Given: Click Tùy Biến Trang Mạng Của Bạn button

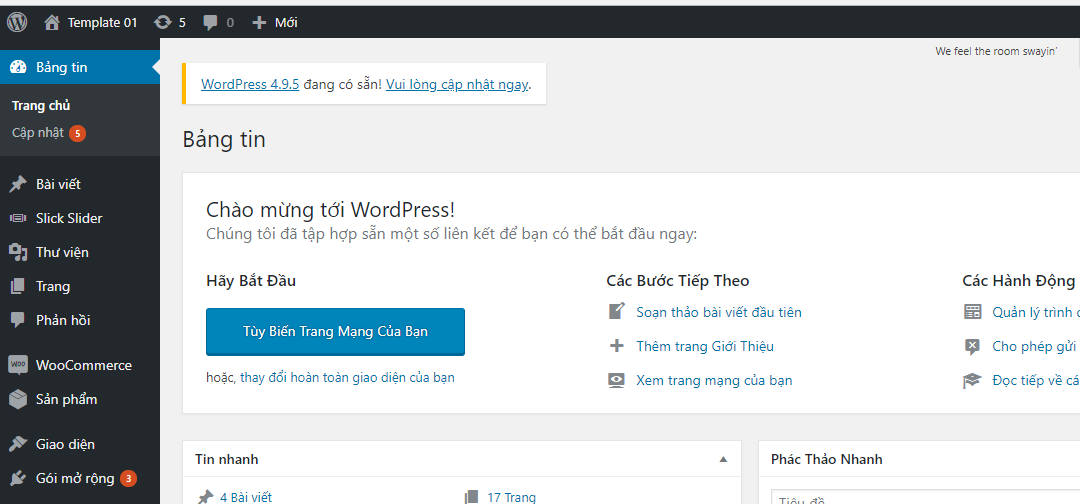Looking at the screenshot, I should pyautogui.click(x=335, y=332).
